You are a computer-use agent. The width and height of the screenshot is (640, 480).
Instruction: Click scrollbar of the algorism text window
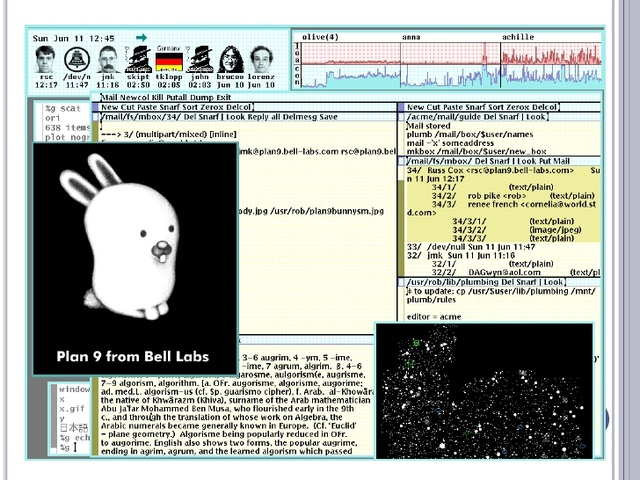click(x=96, y=416)
